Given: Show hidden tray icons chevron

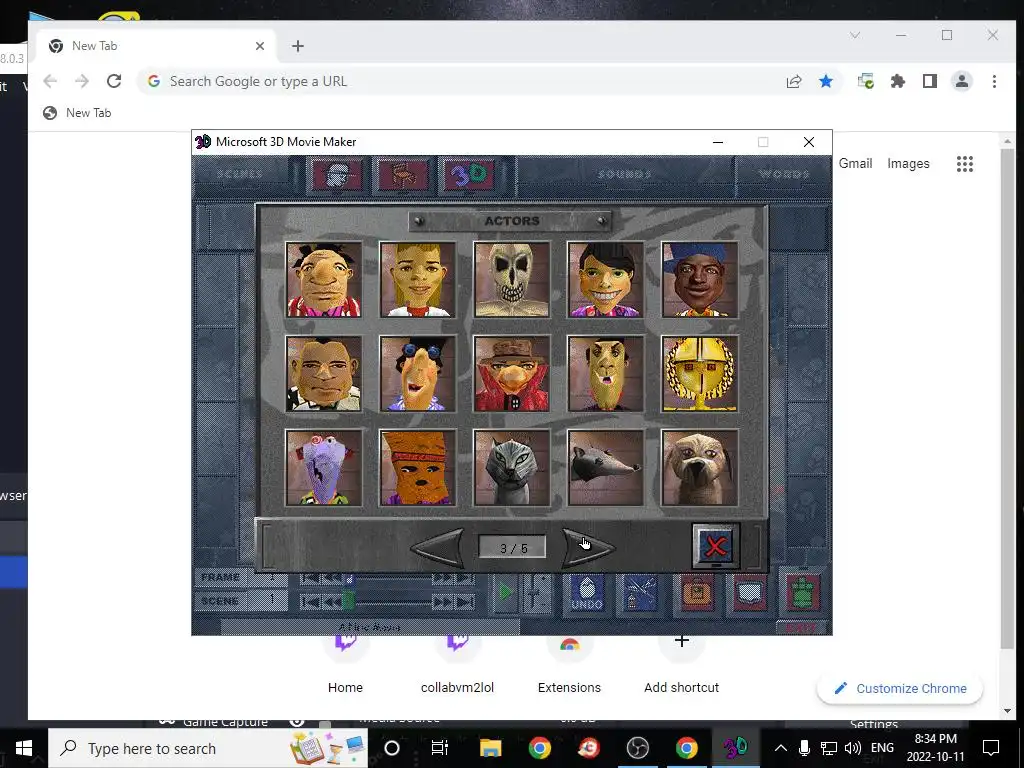Looking at the screenshot, I should (780, 748).
